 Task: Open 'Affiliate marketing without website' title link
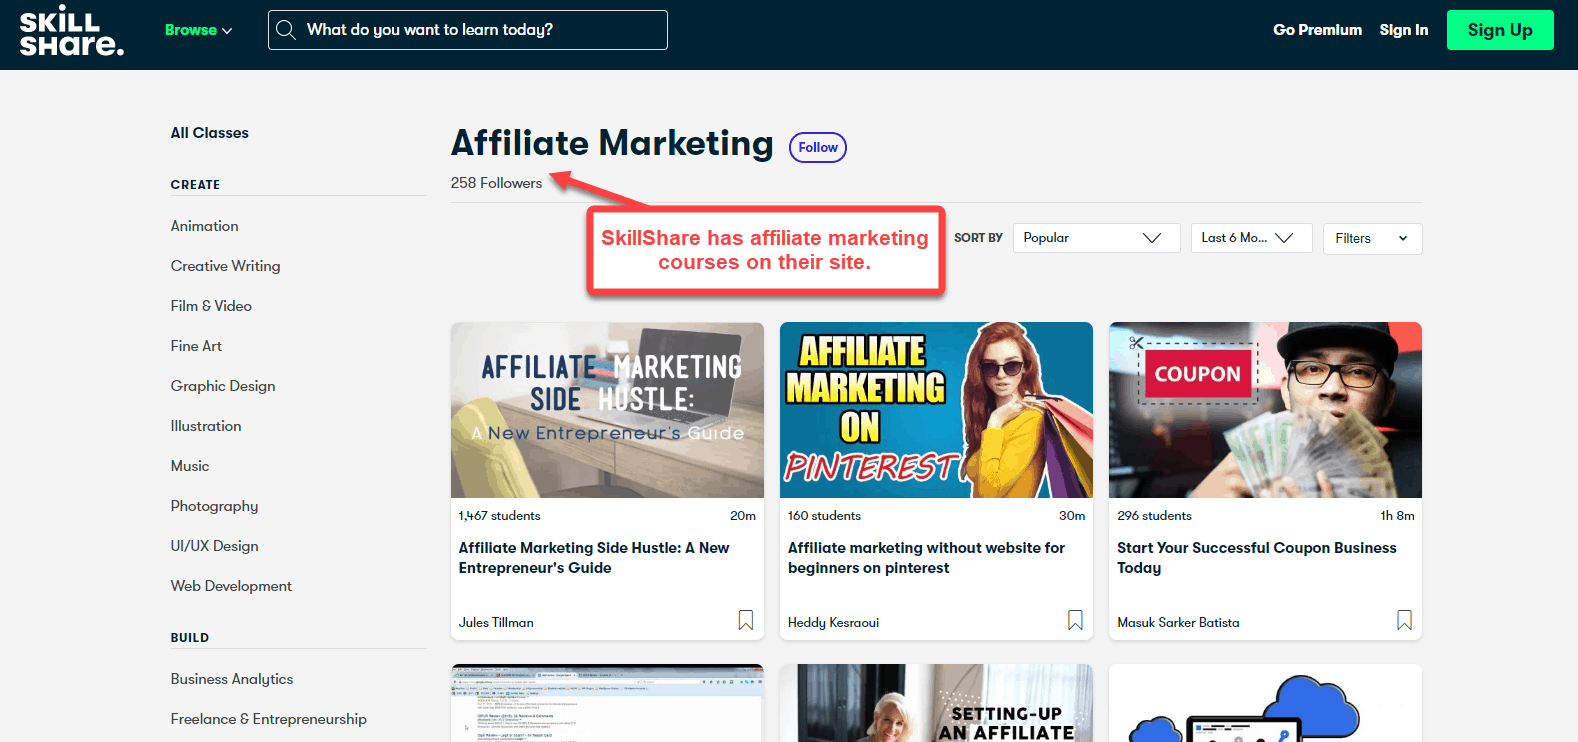click(x=926, y=558)
